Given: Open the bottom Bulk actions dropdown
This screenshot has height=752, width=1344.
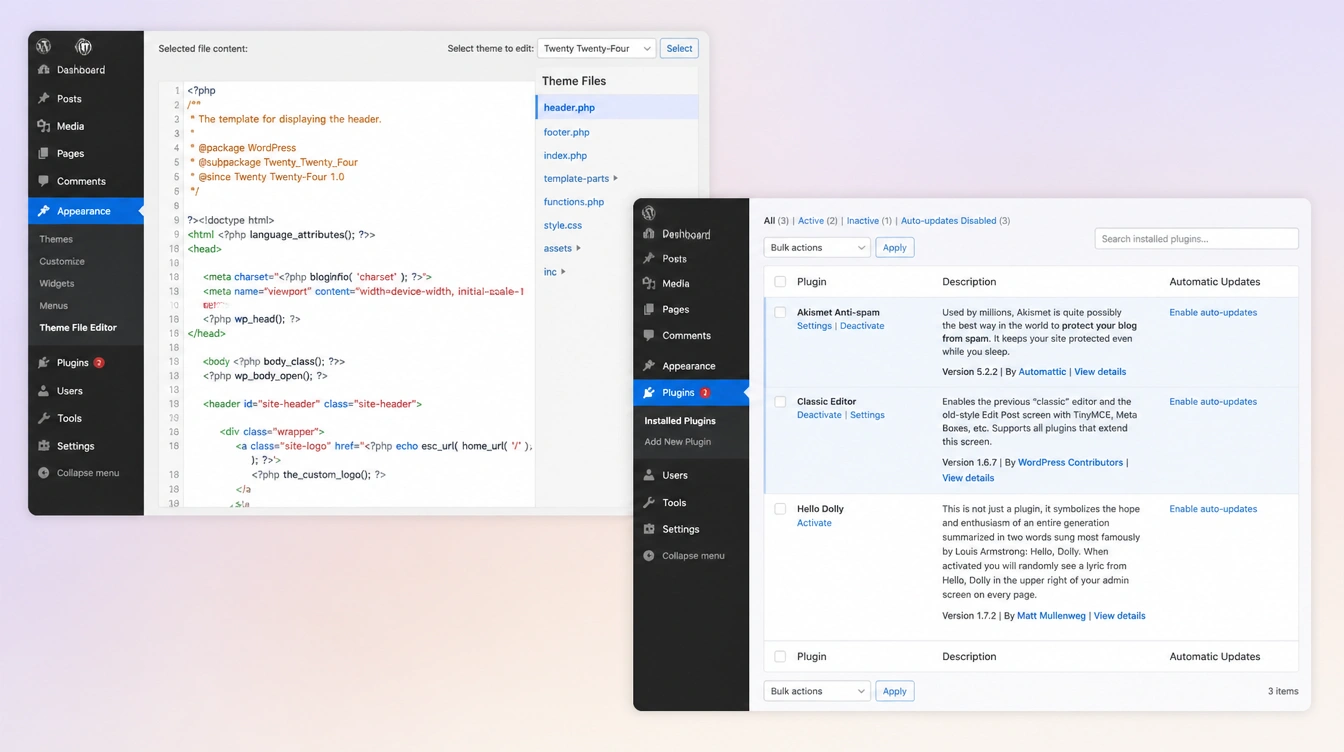Looking at the screenshot, I should 817,691.
